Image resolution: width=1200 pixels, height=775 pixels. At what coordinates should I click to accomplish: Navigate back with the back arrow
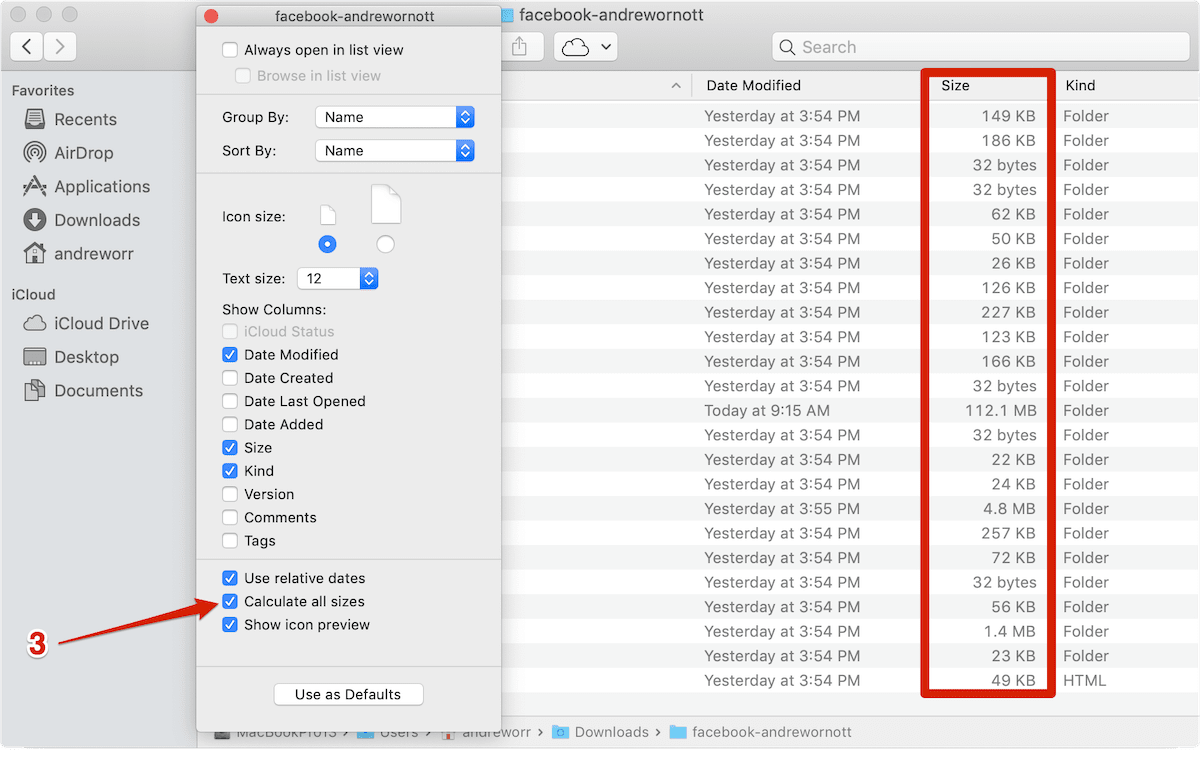coord(26,46)
